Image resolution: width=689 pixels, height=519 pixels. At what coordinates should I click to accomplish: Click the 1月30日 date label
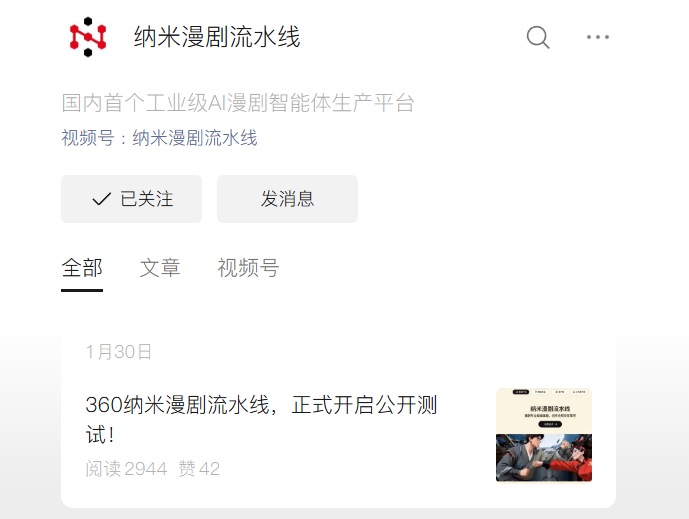pos(119,352)
